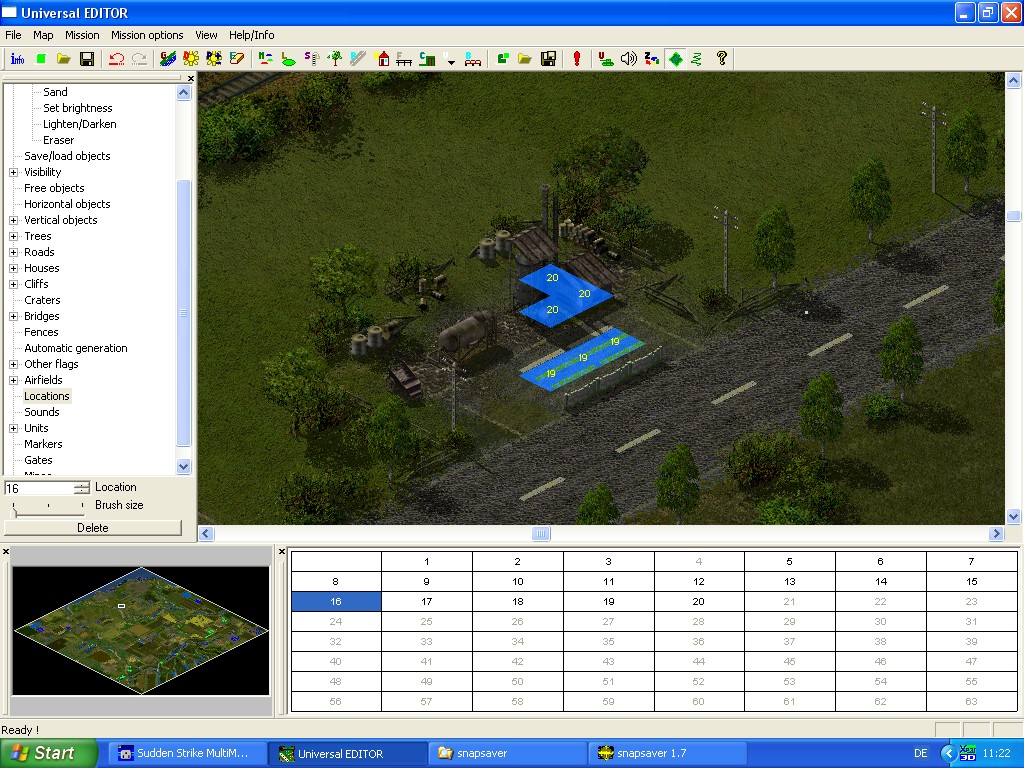This screenshot has height=768, width=1024.
Task: Select the house placement tool icon
Action: point(382,59)
